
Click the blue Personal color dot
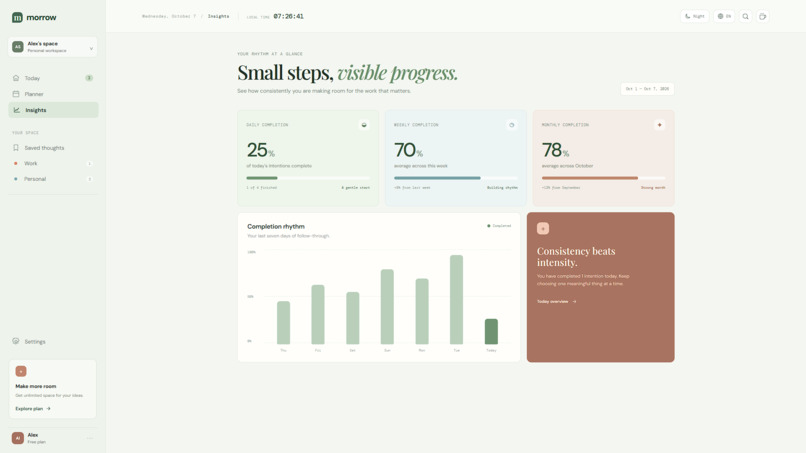tap(15, 179)
